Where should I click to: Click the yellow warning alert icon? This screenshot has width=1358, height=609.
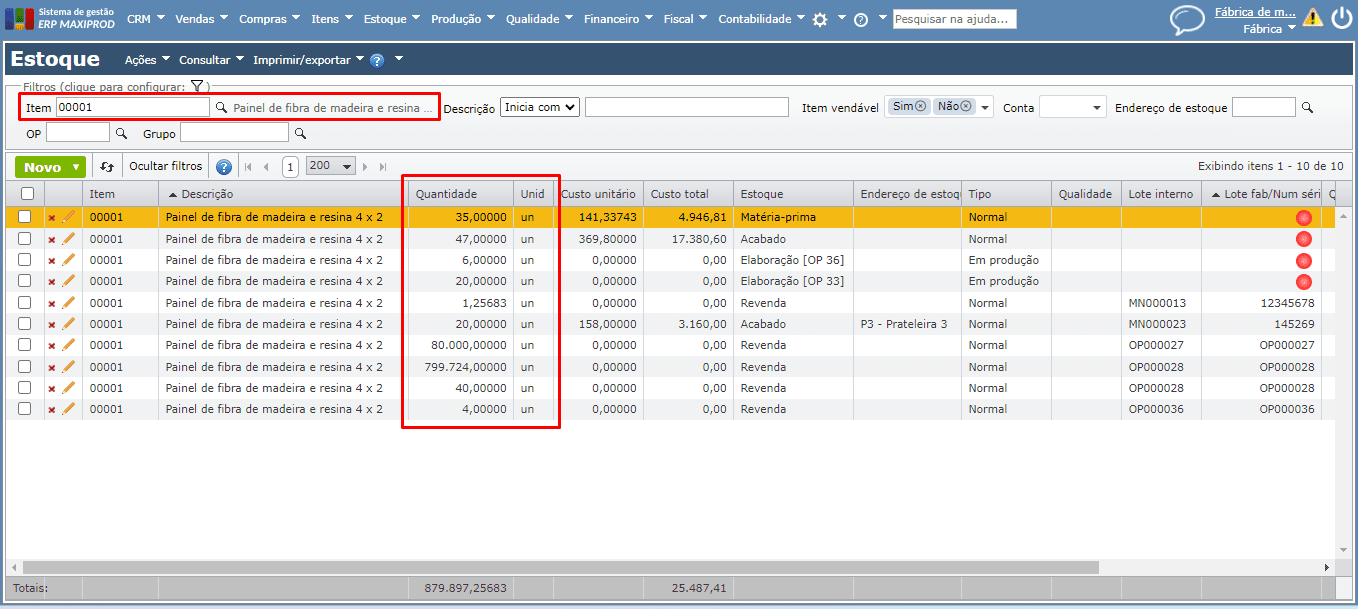pos(1312,17)
